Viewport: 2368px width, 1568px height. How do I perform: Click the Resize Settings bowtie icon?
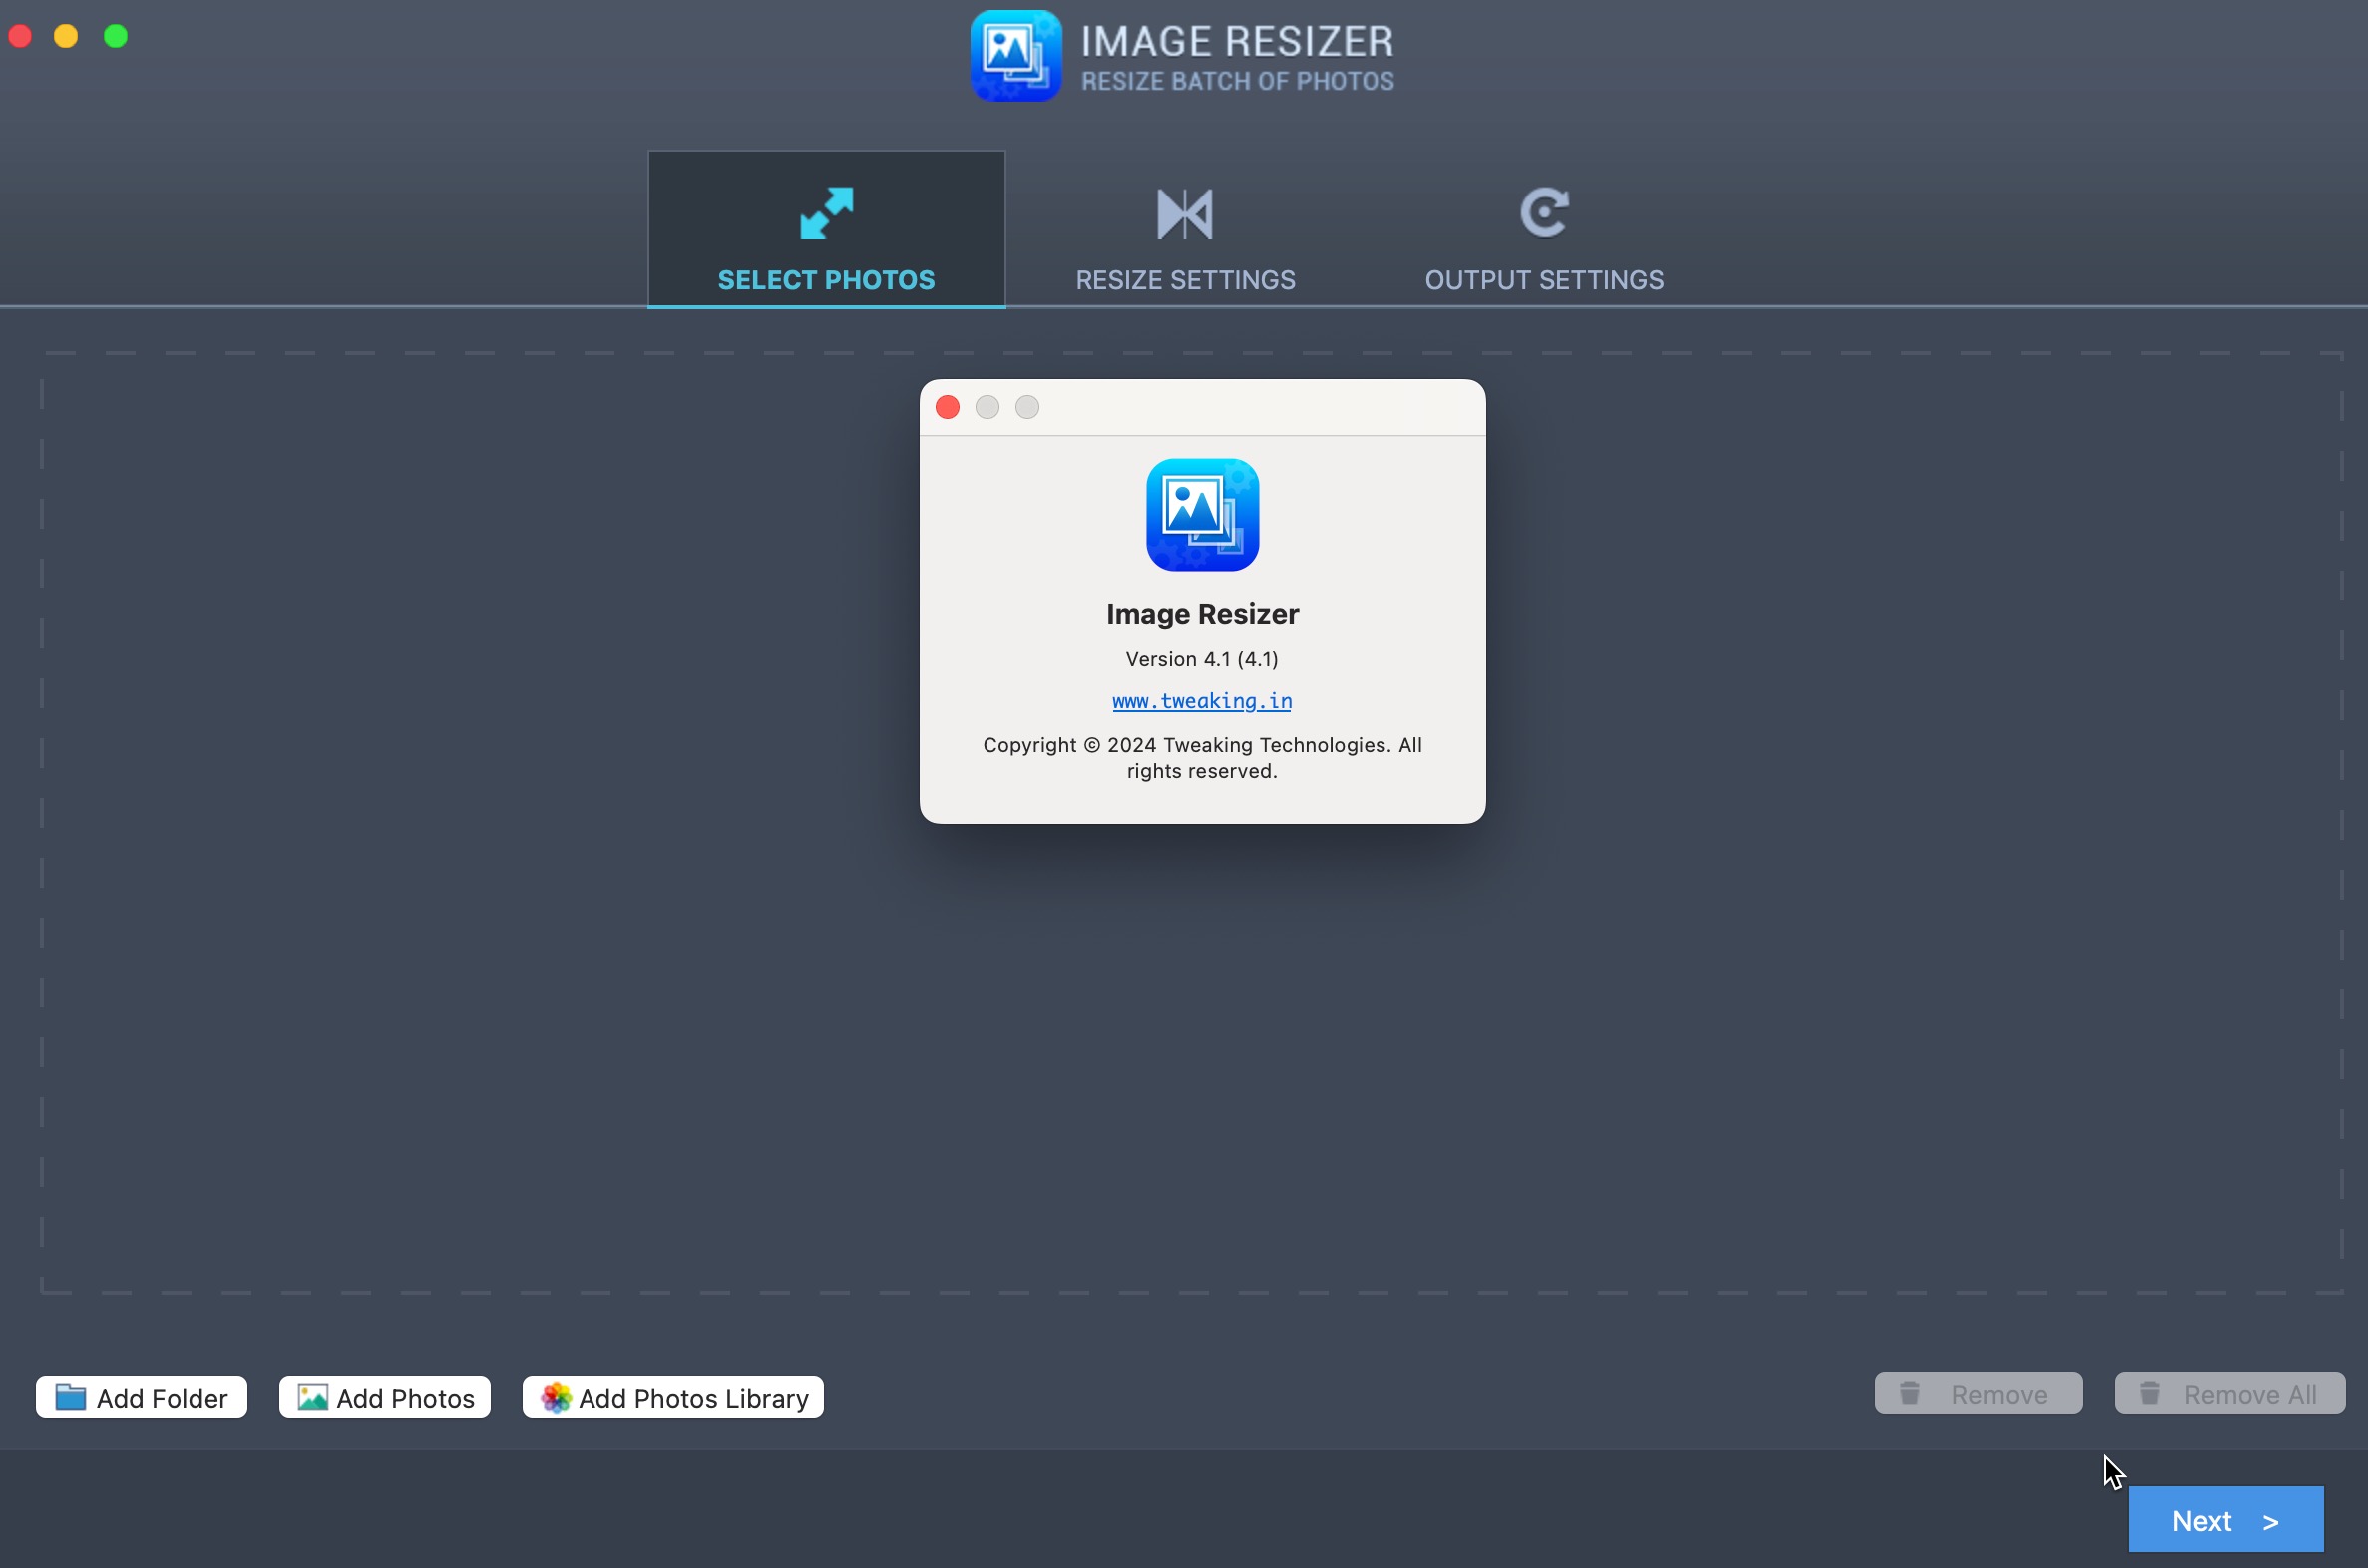pos(1185,213)
